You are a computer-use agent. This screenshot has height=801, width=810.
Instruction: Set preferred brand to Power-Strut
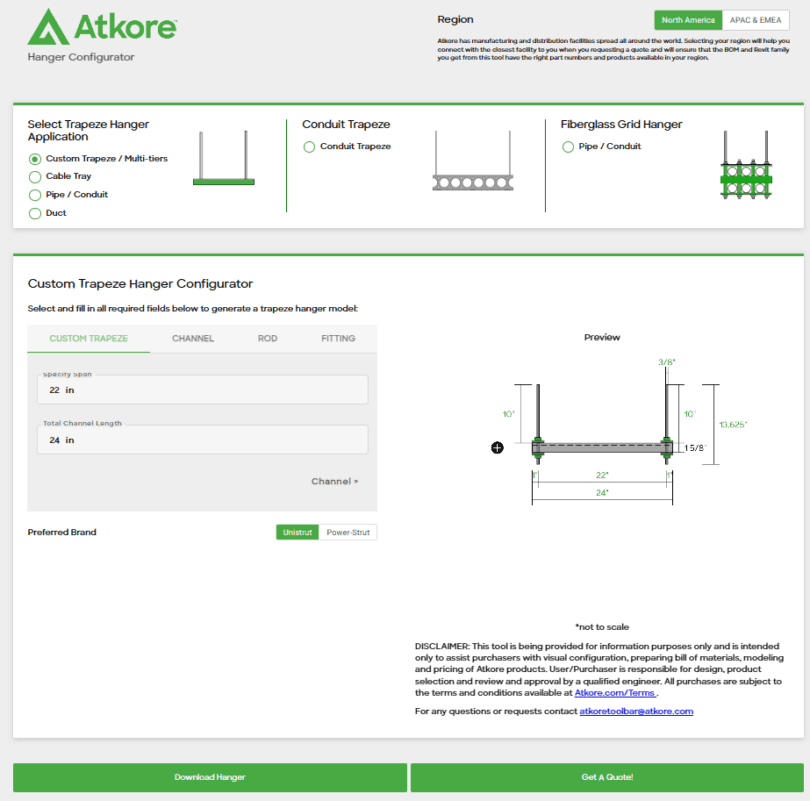point(348,532)
